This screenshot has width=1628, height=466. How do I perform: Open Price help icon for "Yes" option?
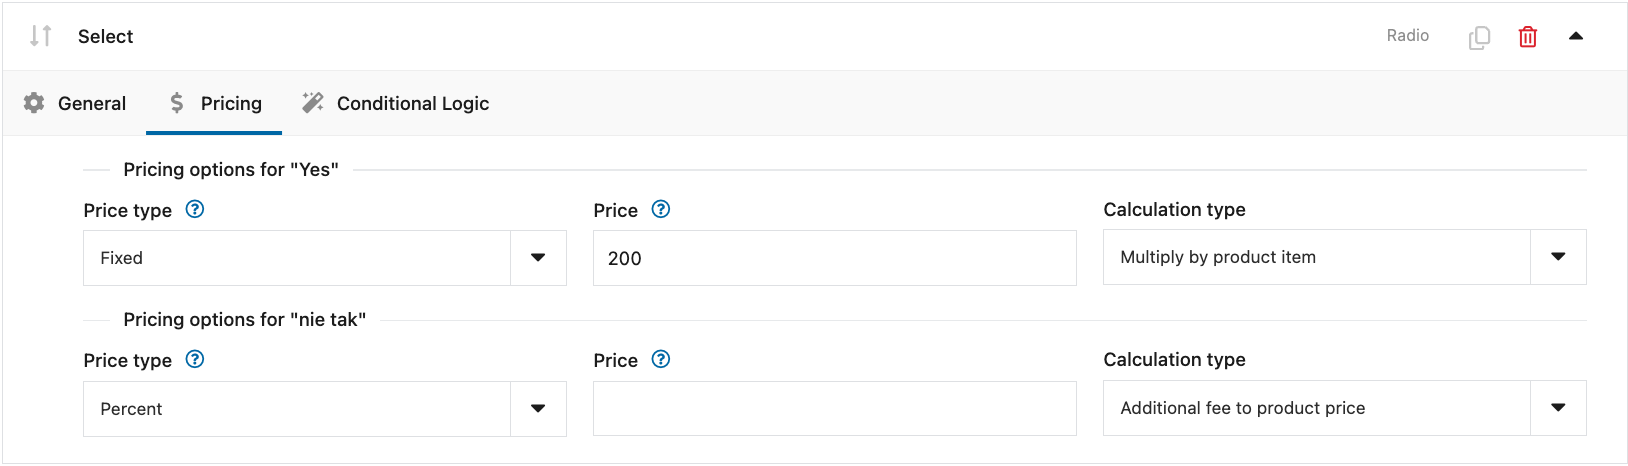tap(660, 209)
